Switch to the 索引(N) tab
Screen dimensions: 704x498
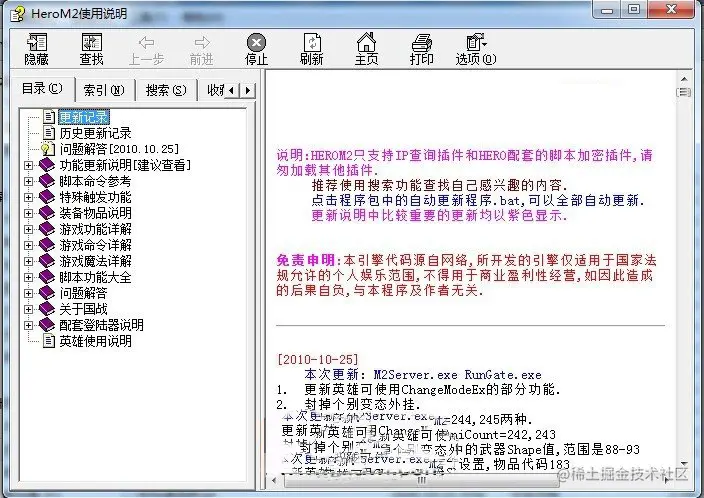pyautogui.click(x=104, y=90)
